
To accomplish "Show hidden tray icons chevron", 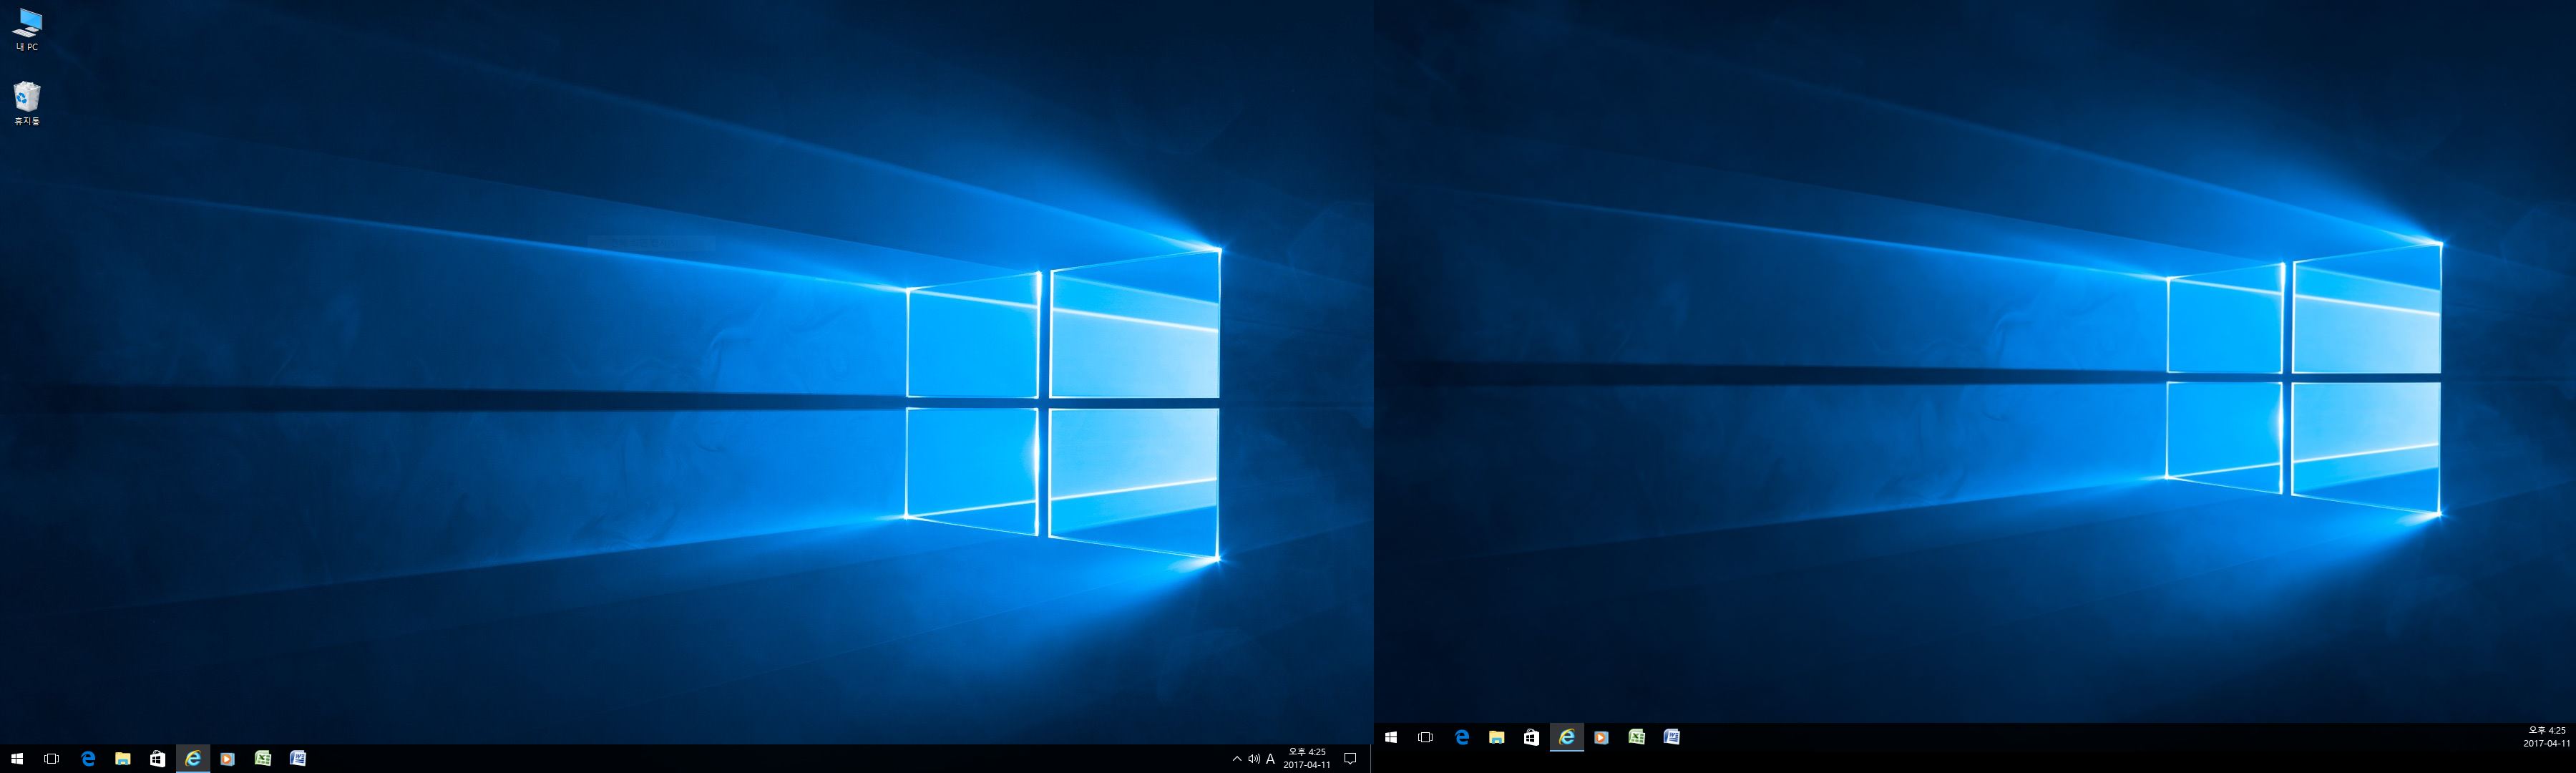I will tap(1237, 759).
